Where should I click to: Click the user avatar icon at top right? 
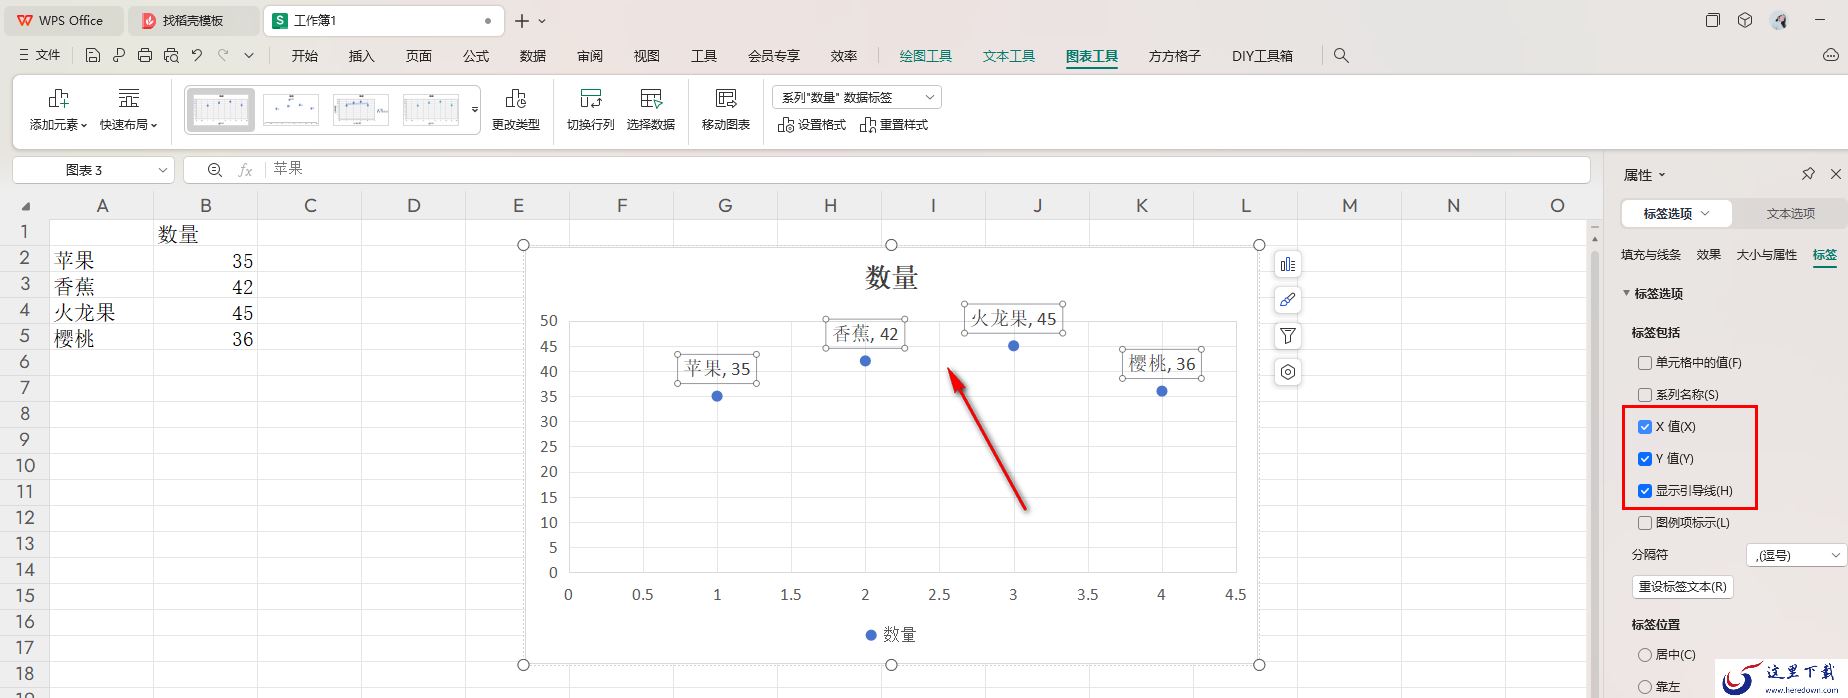1779,20
